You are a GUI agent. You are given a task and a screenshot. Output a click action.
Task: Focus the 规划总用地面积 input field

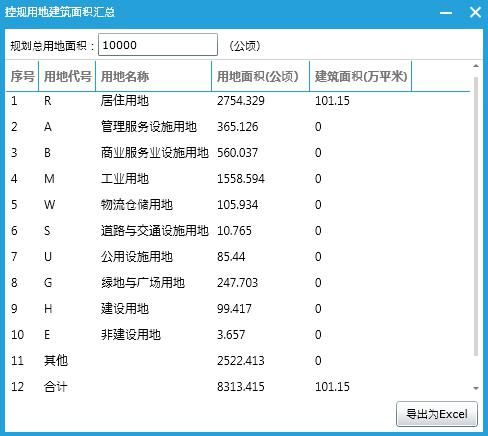(158, 45)
